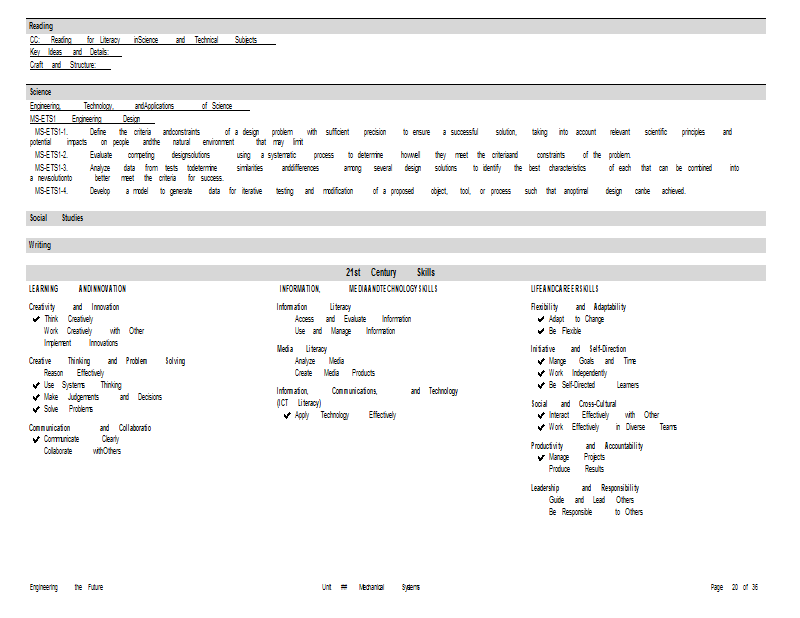Click 'Access and Evaluate Information' item

pos(353,319)
